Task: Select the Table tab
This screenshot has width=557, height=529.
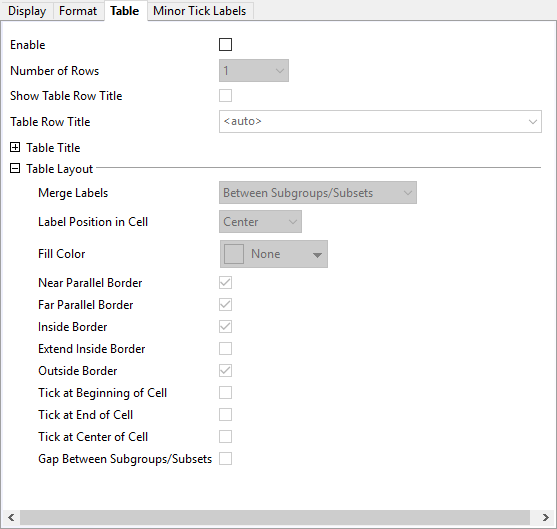Action: [x=125, y=11]
